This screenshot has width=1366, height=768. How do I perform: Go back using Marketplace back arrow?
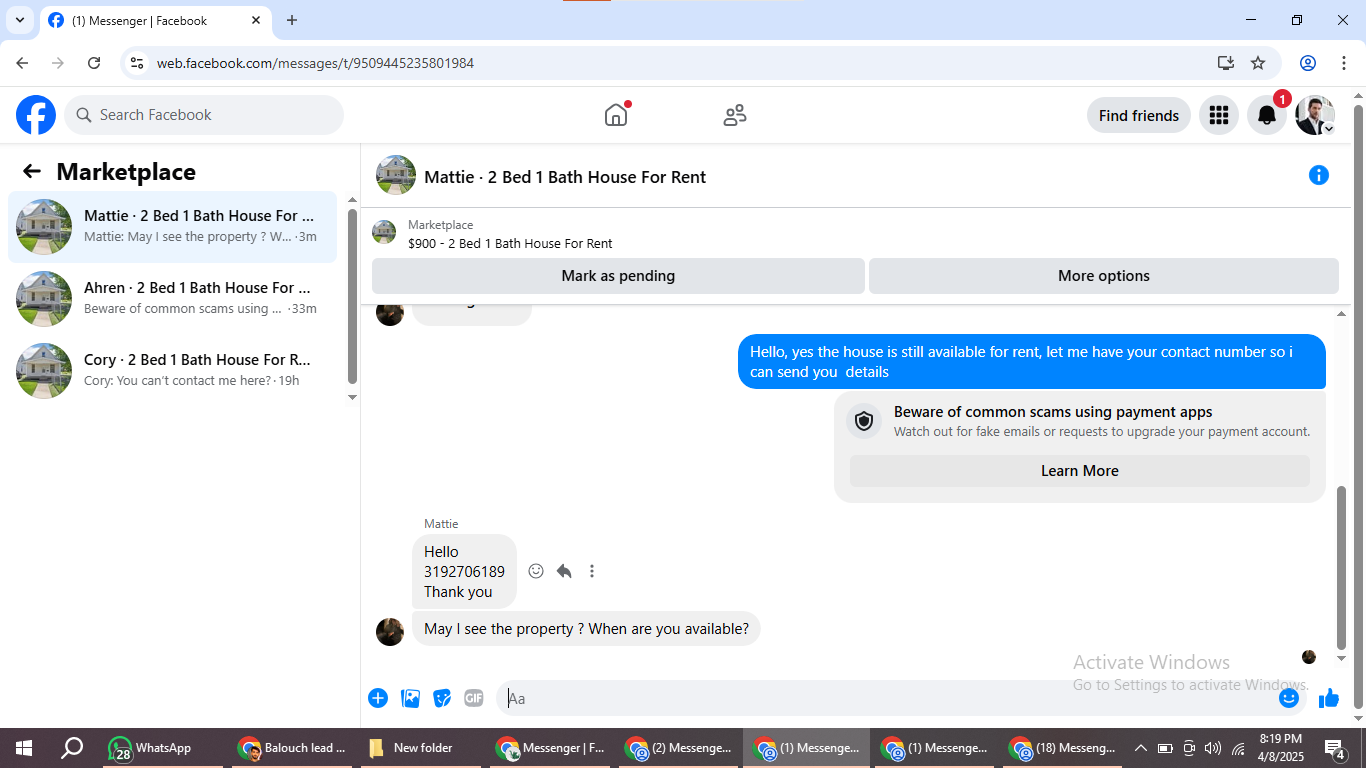[x=32, y=171]
